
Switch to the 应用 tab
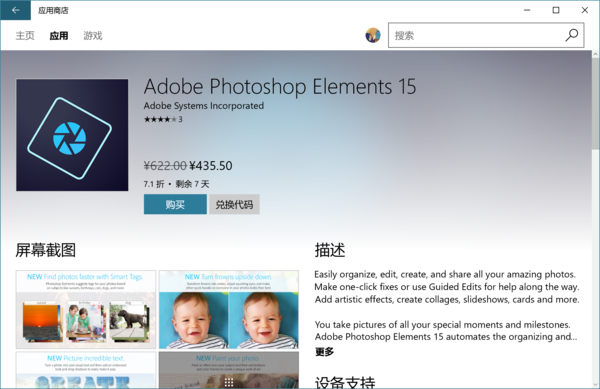(59, 36)
